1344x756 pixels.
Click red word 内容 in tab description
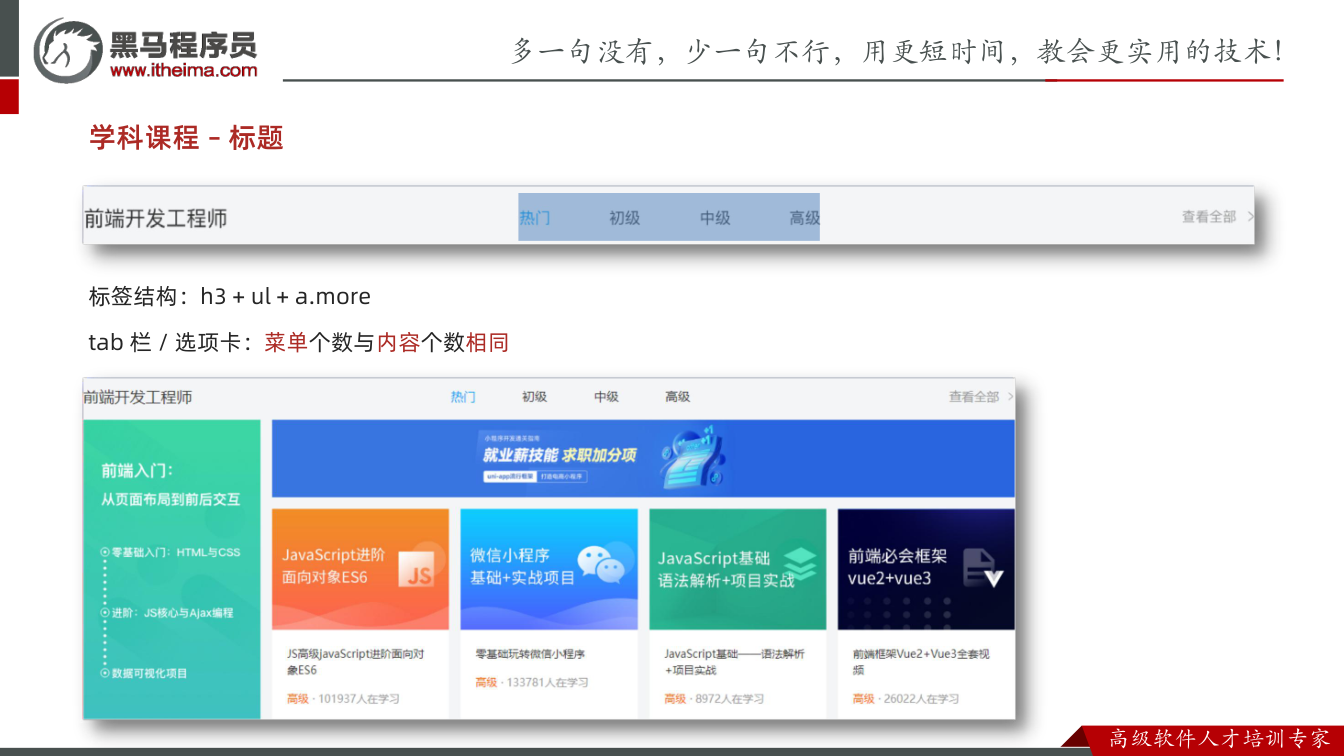pyautogui.click(x=398, y=343)
